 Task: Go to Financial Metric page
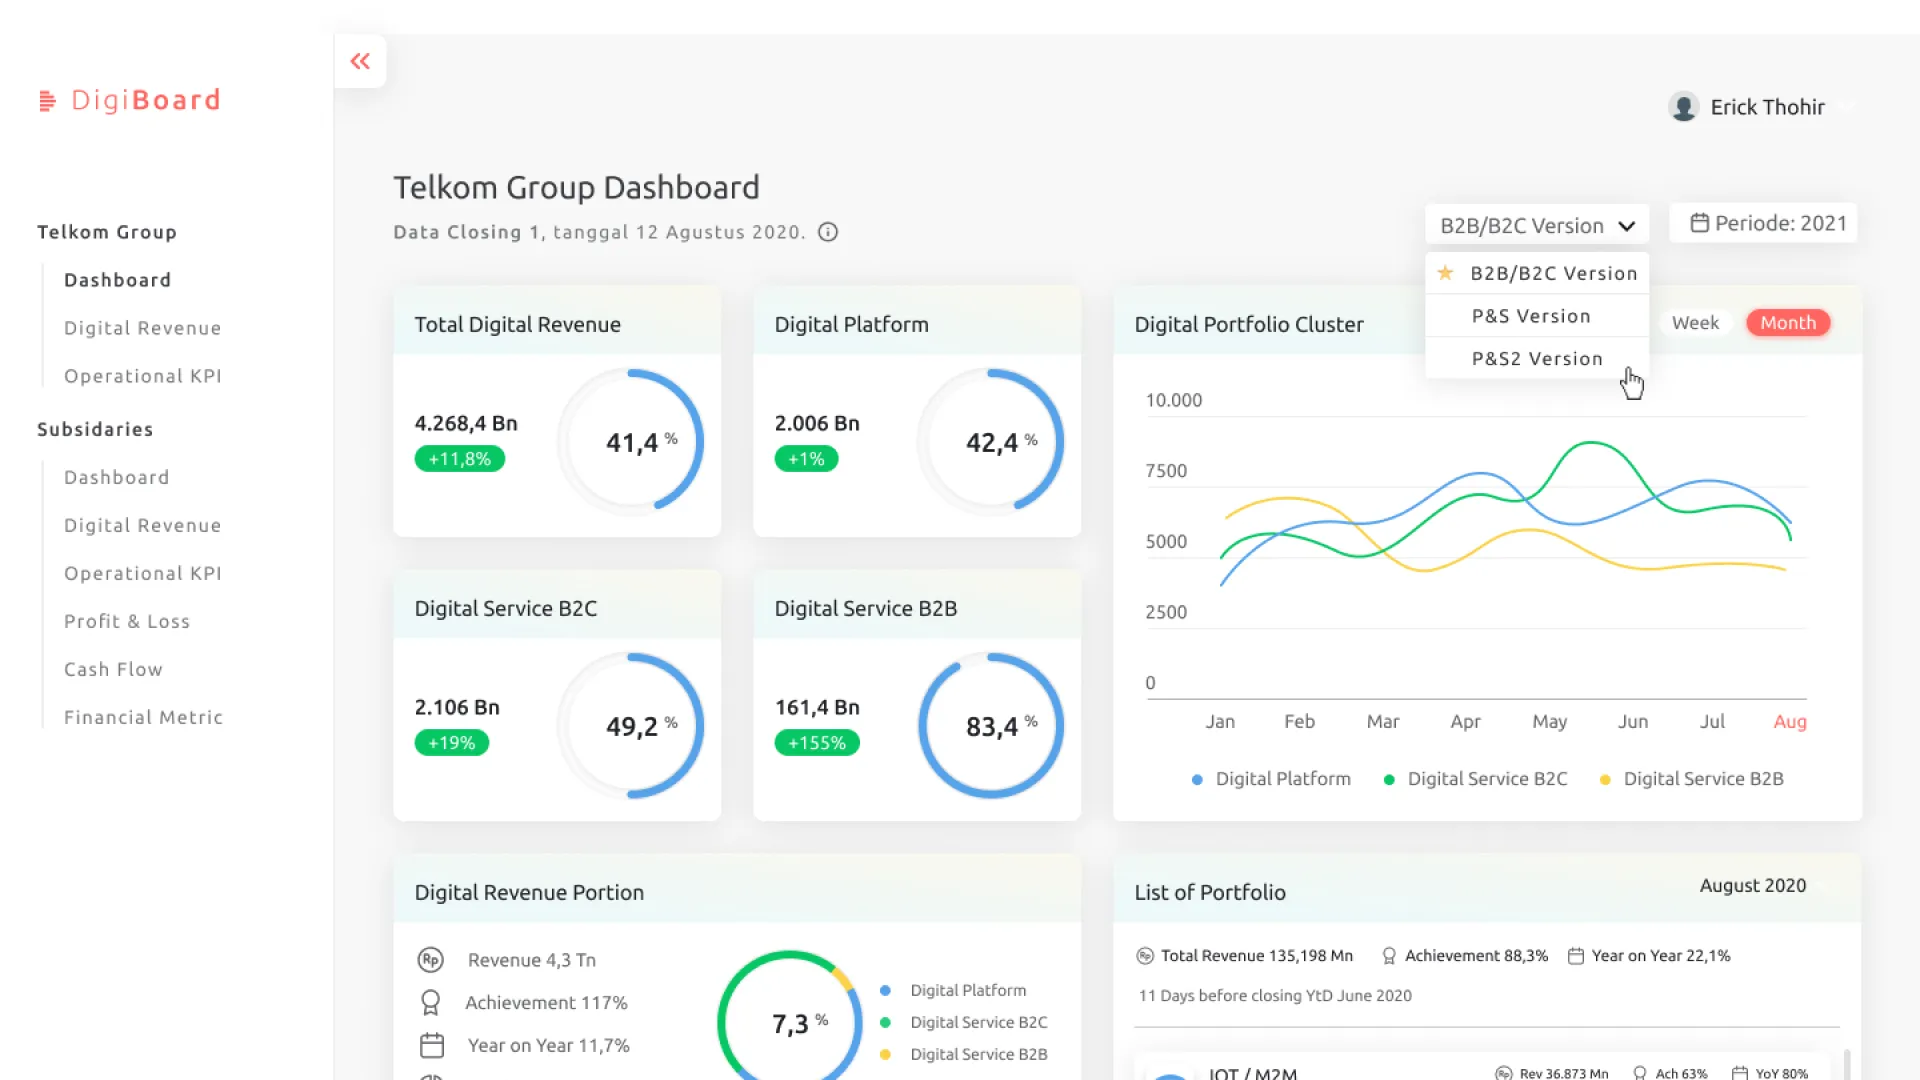[x=143, y=717]
